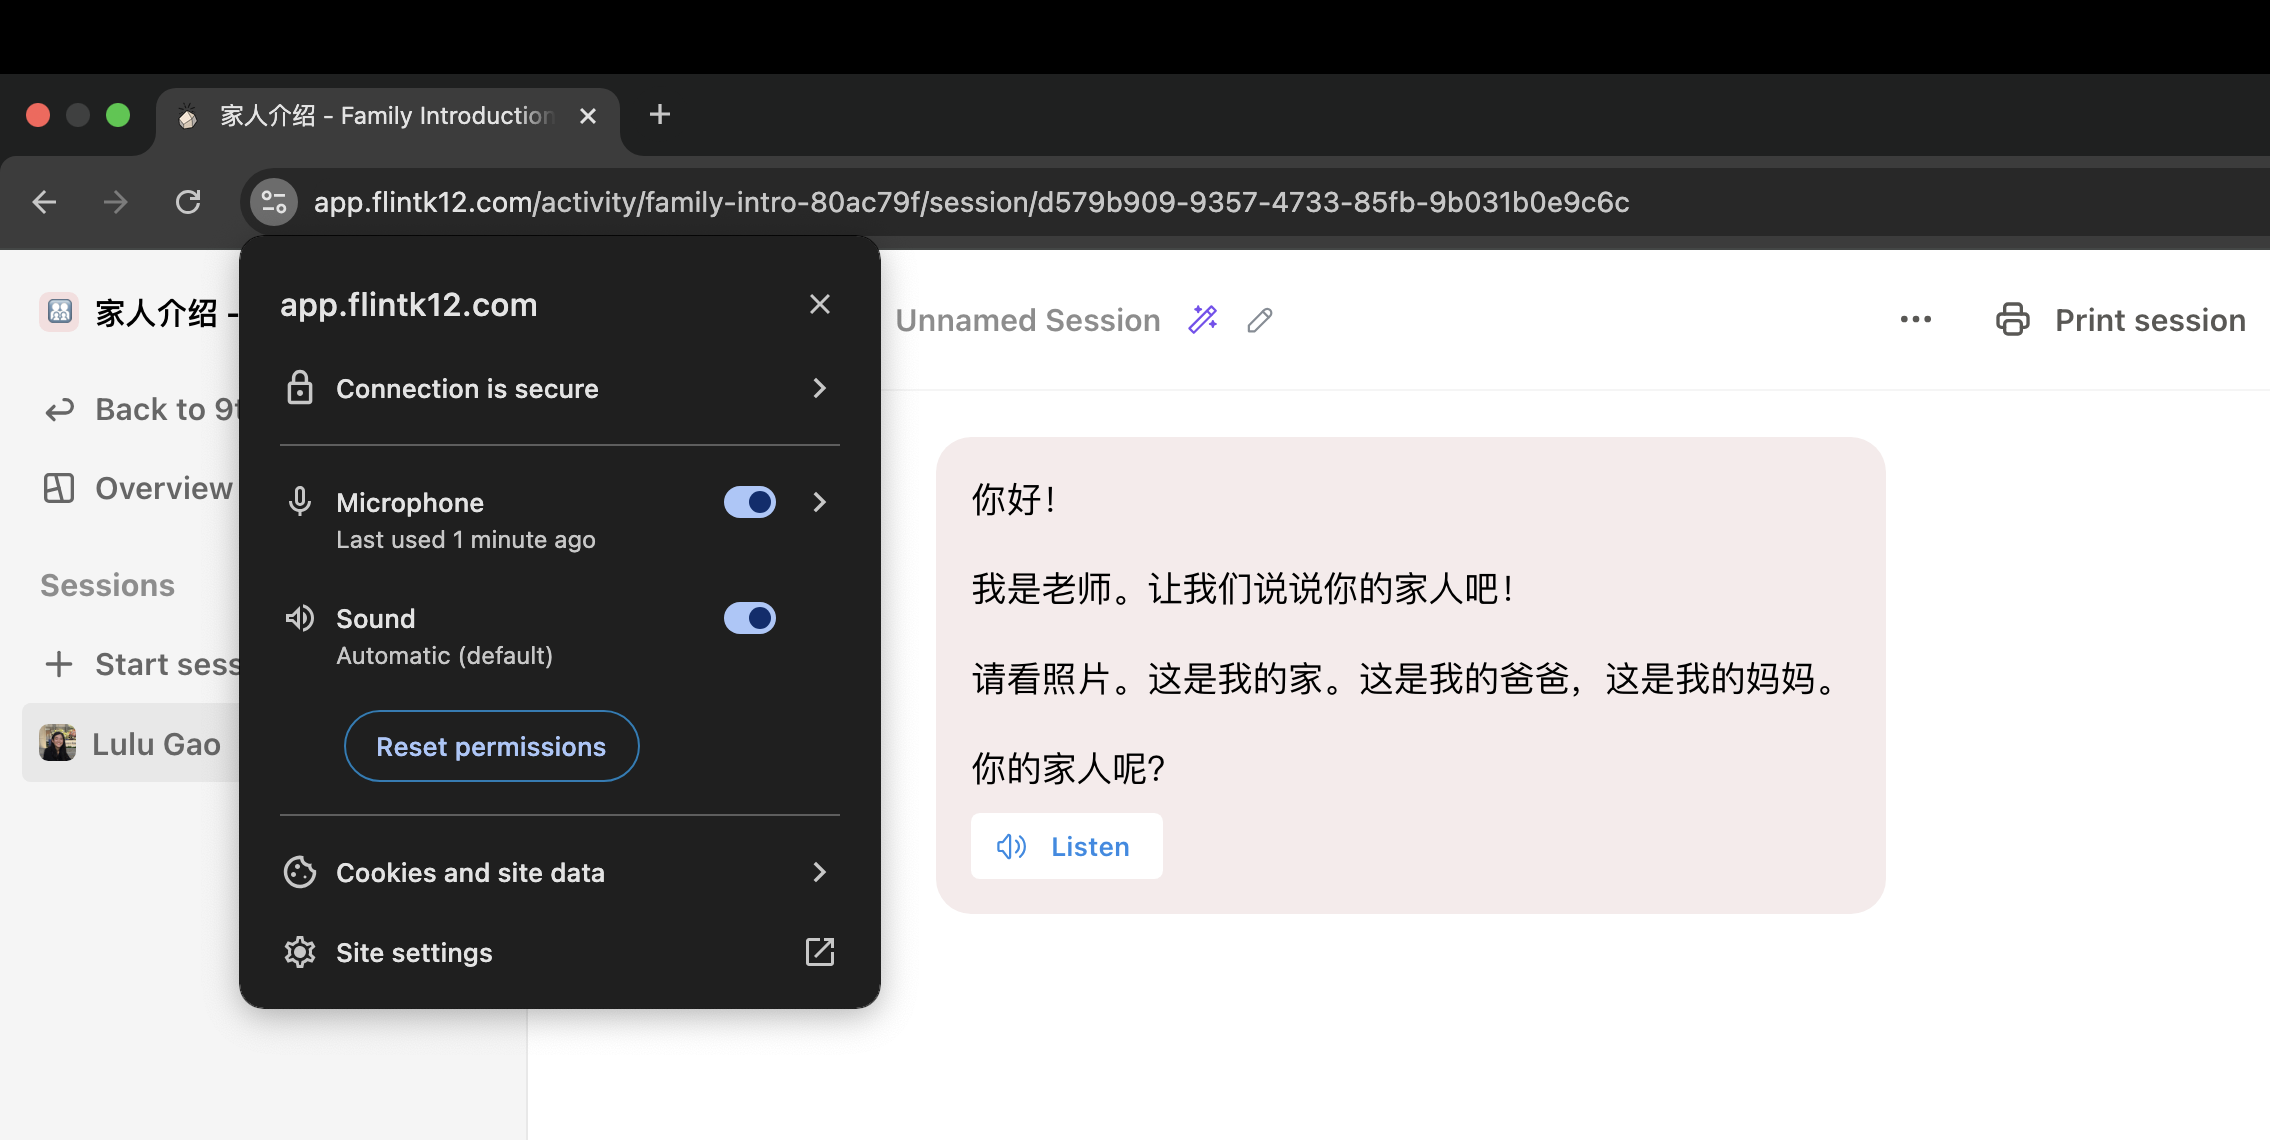2270x1140 pixels.
Task: Click the lock icon in popup
Action: 300,388
